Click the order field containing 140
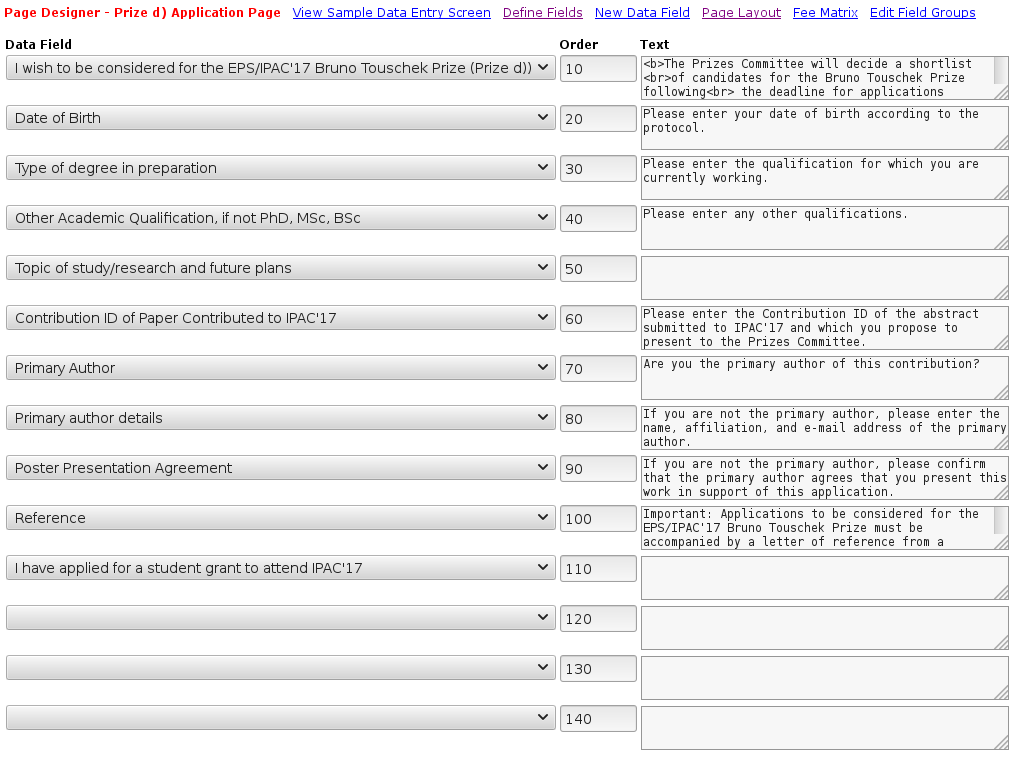This screenshot has height=759, width=1020. [598, 719]
